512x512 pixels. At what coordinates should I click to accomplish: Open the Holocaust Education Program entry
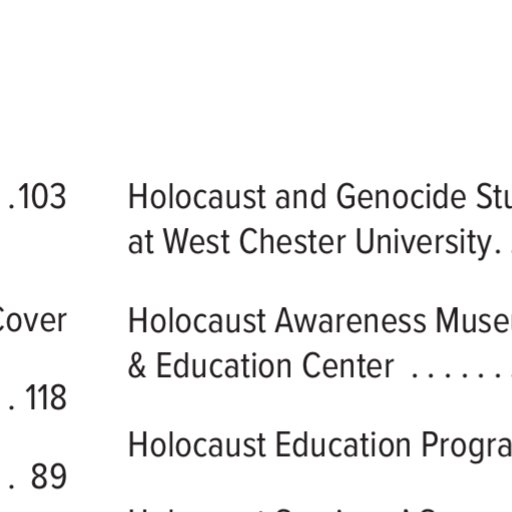point(320,445)
